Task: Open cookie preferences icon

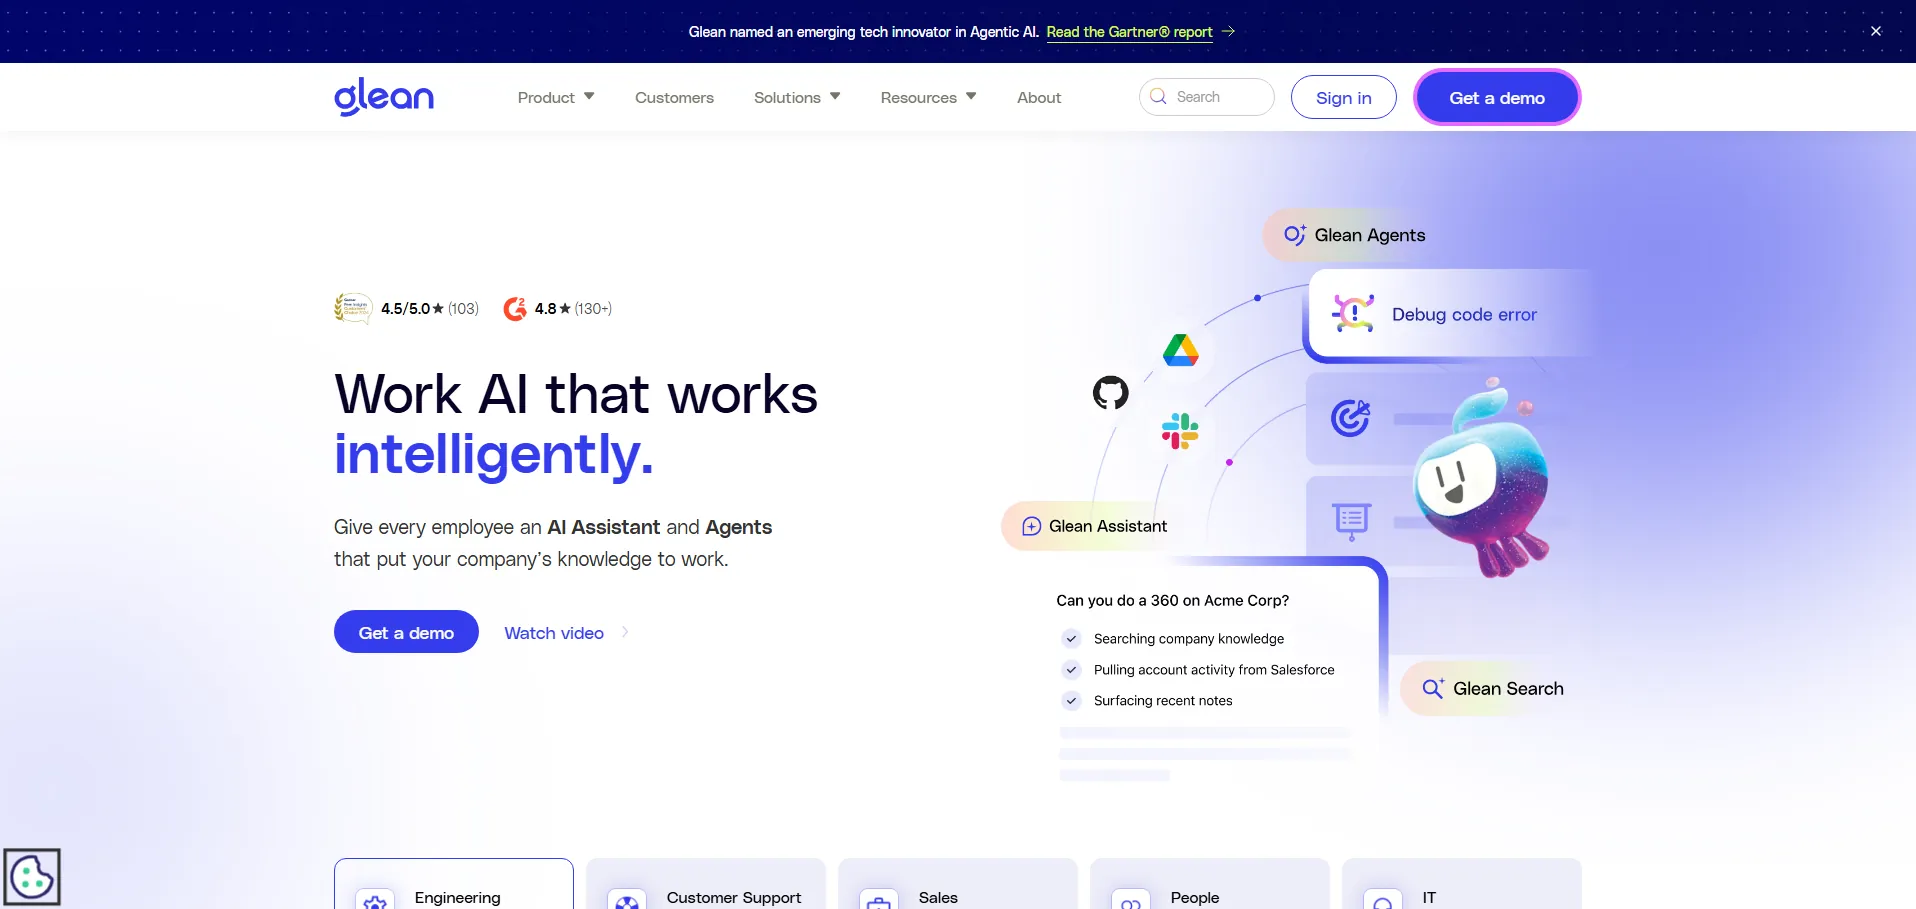Action: [x=32, y=877]
